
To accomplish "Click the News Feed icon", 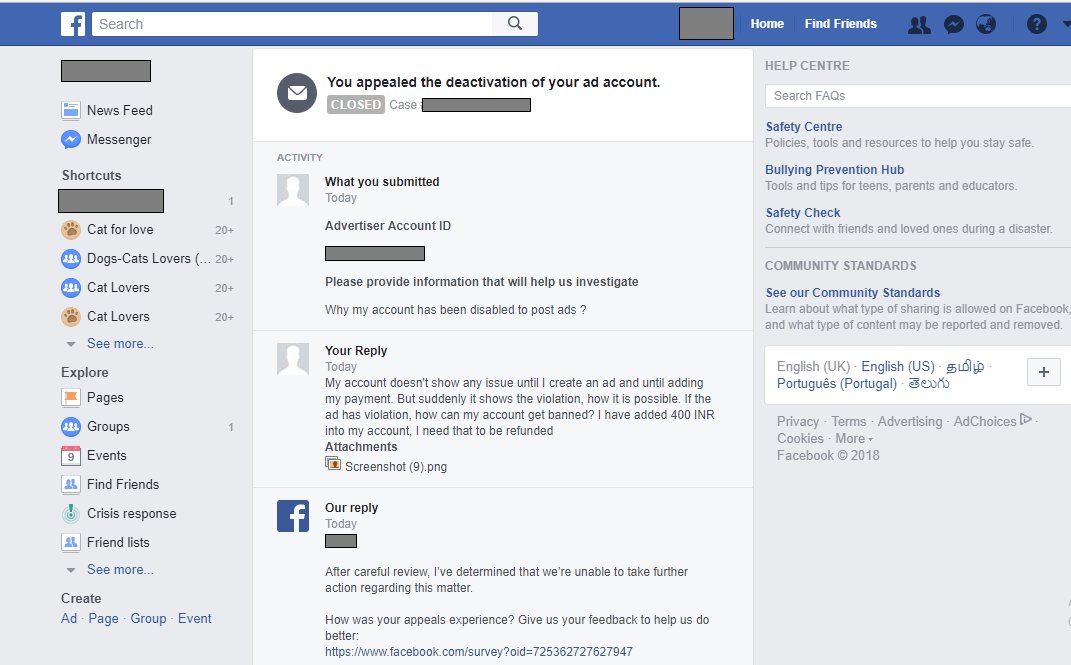I will 70,110.
